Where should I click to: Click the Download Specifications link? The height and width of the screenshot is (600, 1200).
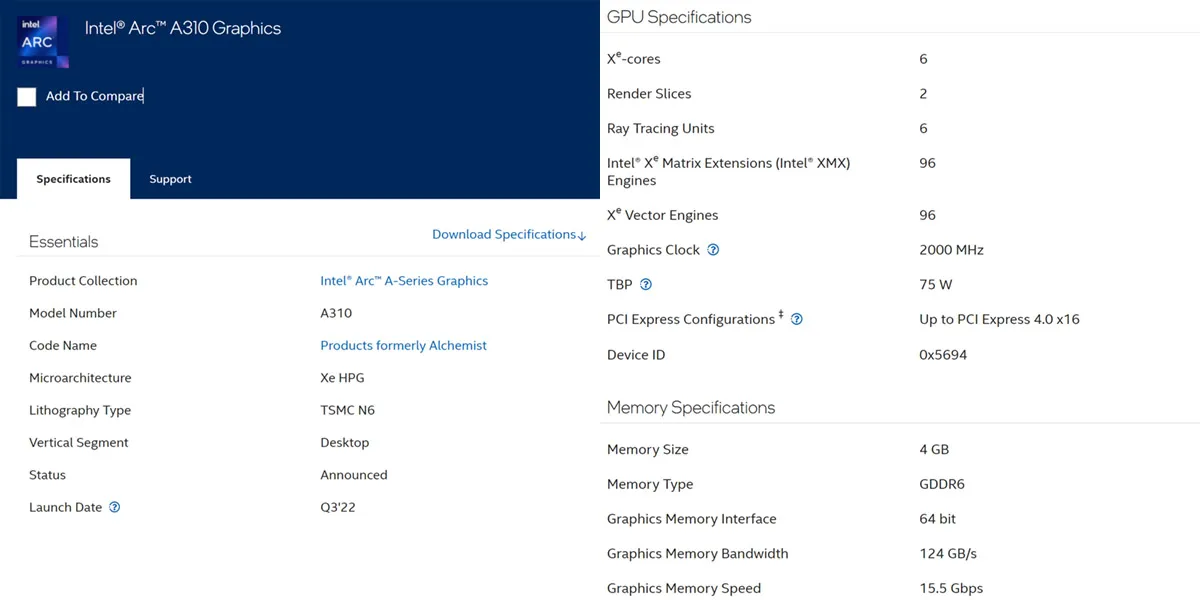(509, 234)
